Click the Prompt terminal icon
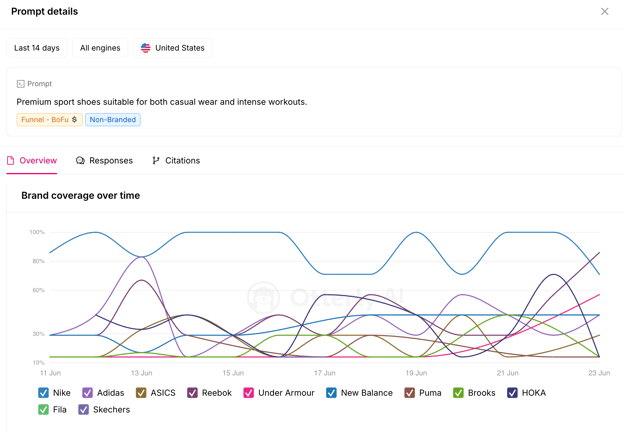Screen dimensions: 624x446 [x=21, y=84]
